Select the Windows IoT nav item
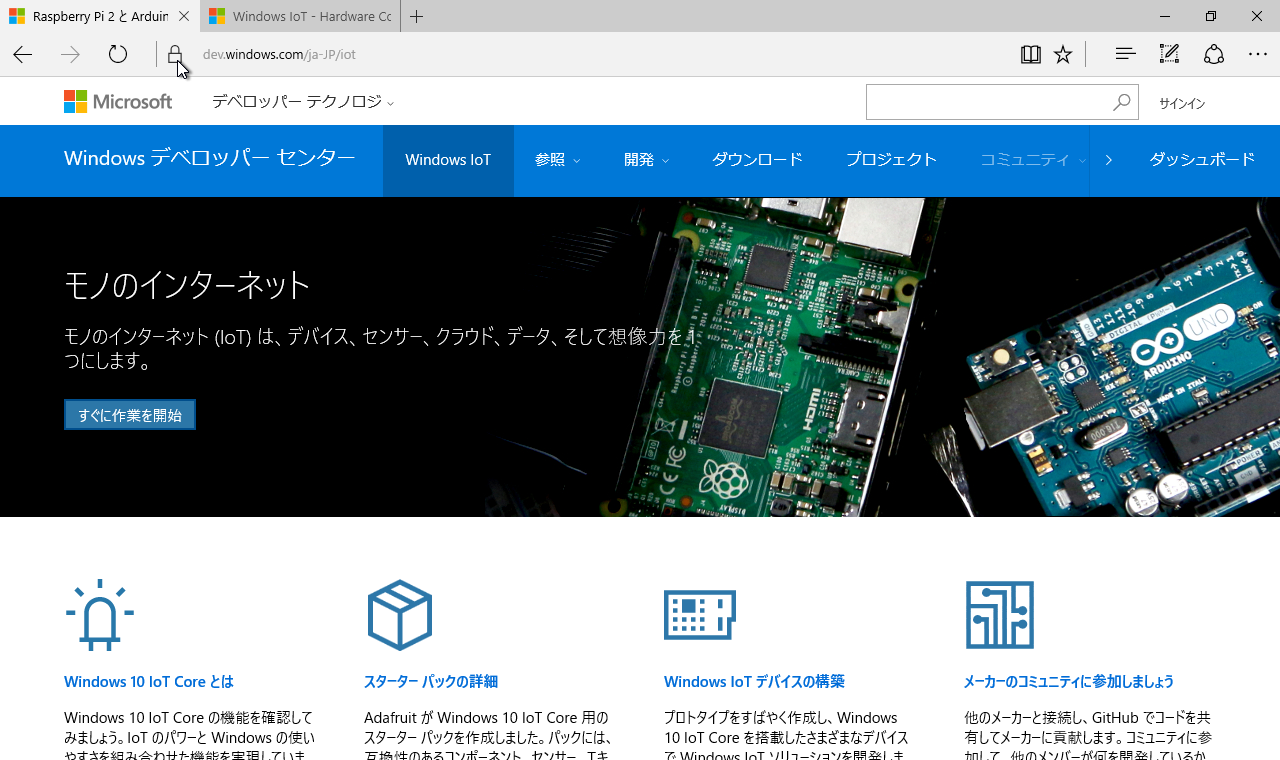The width and height of the screenshot is (1280, 760). [x=448, y=160]
